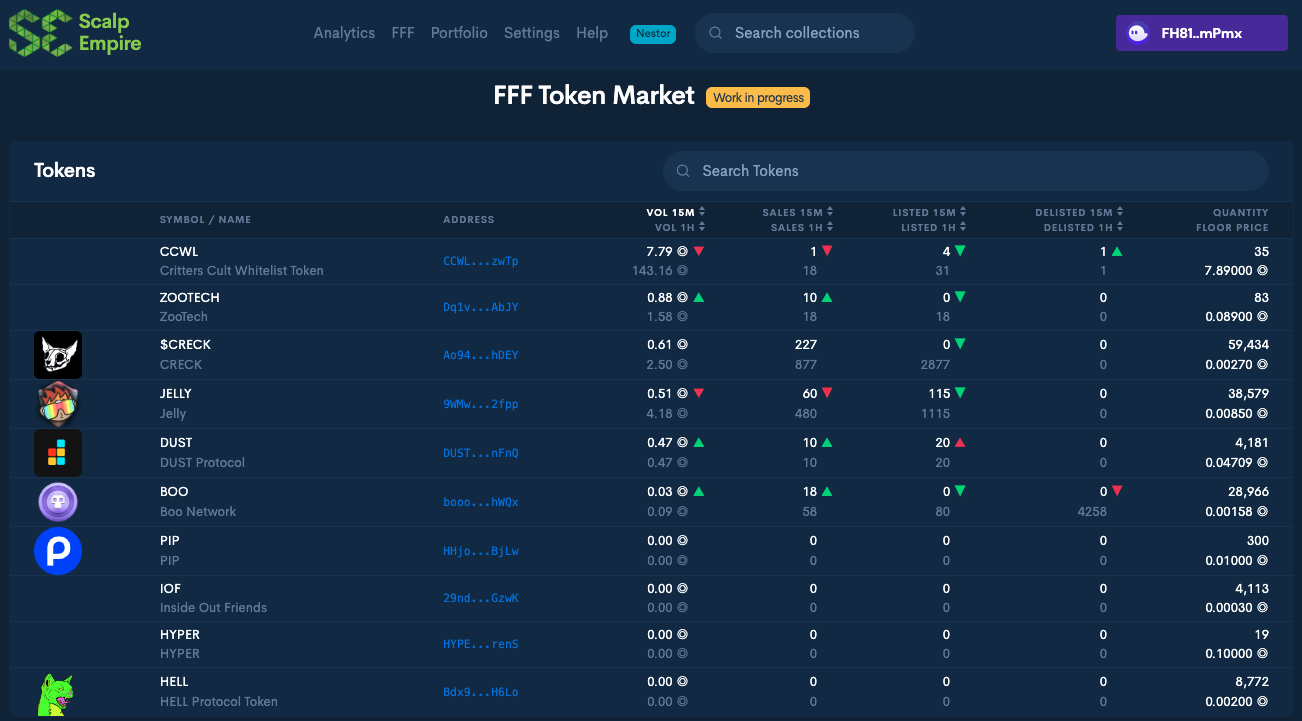
Task: Open the ZOOTECH address Dq1v...AbJY link
Action: click(x=481, y=307)
